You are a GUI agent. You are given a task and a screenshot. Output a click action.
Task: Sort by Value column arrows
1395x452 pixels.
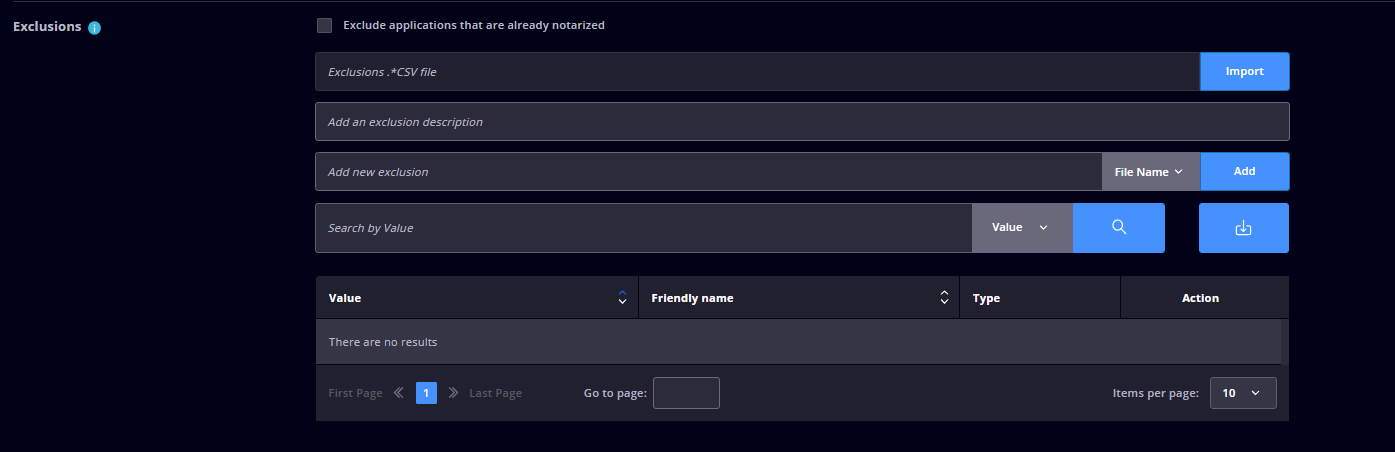622,298
